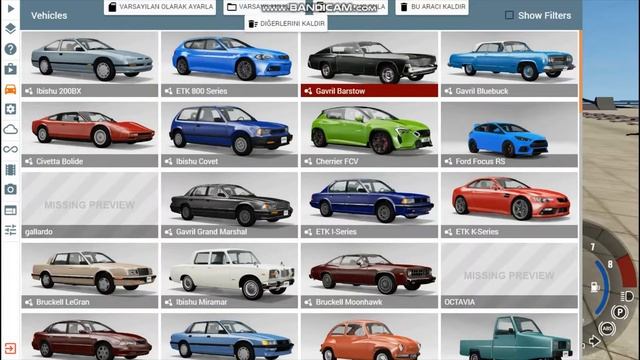Viewport: 640px width, 360px height.
Task: Open the help question mark icon
Action: coord(11,49)
